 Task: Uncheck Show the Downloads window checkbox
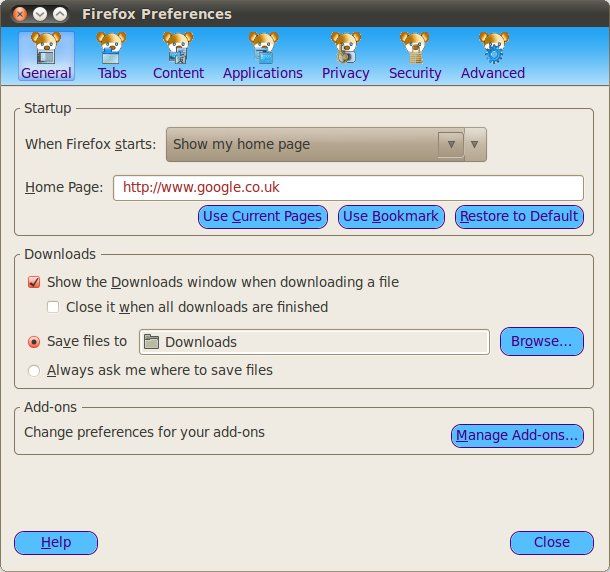tap(34, 282)
